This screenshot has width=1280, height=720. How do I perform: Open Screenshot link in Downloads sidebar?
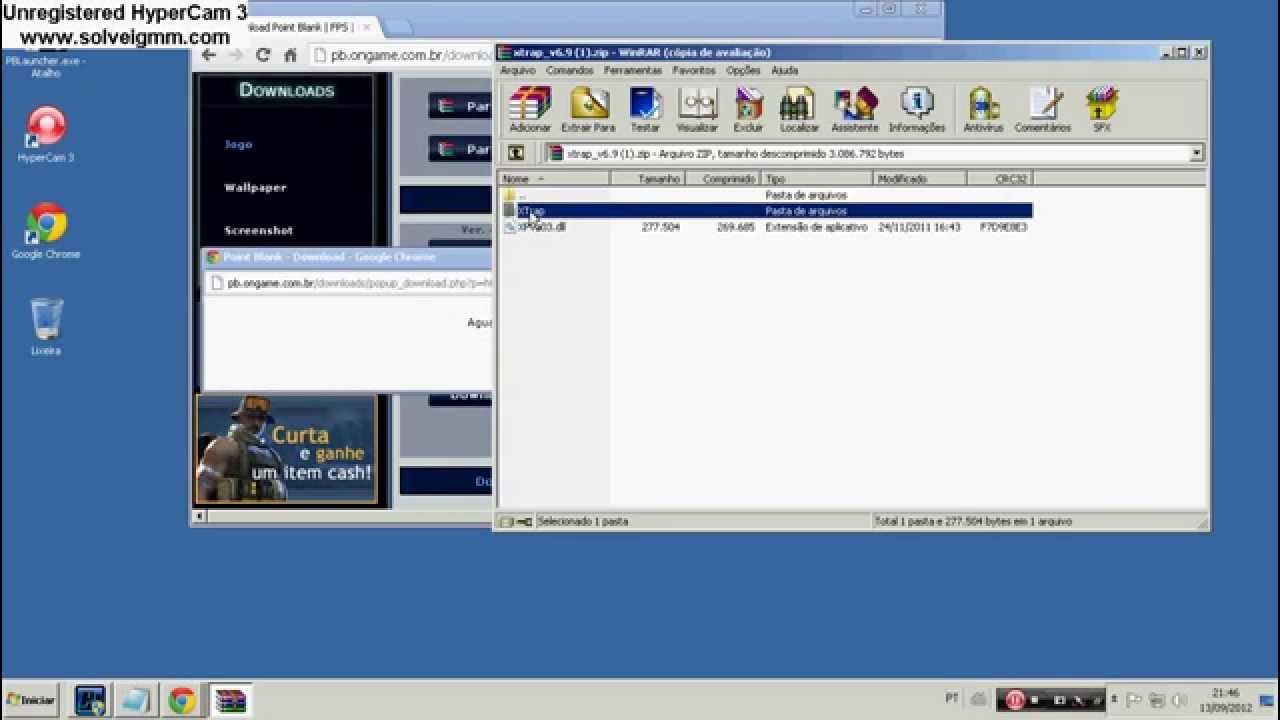click(258, 230)
